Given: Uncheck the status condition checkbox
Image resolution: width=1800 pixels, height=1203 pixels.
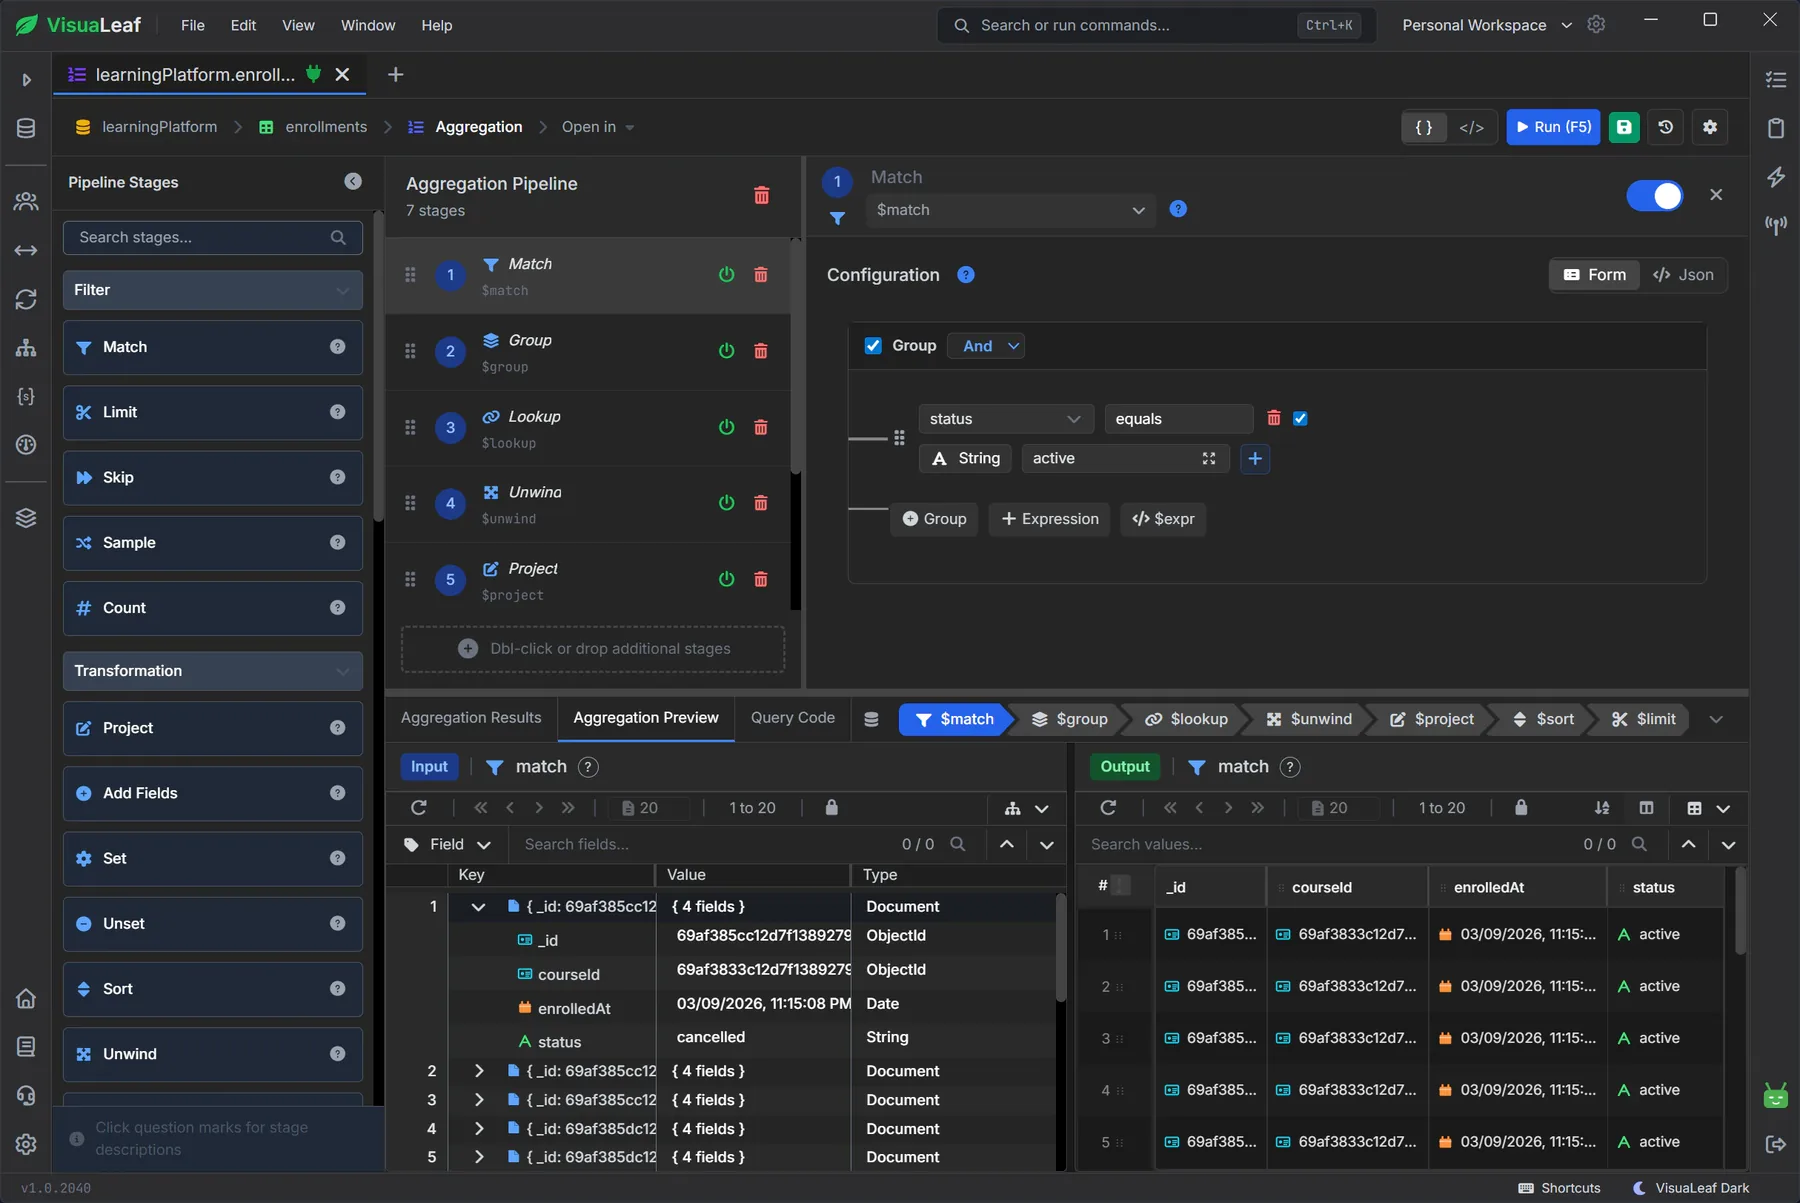Looking at the screenshot, I should pos(1300,418).
